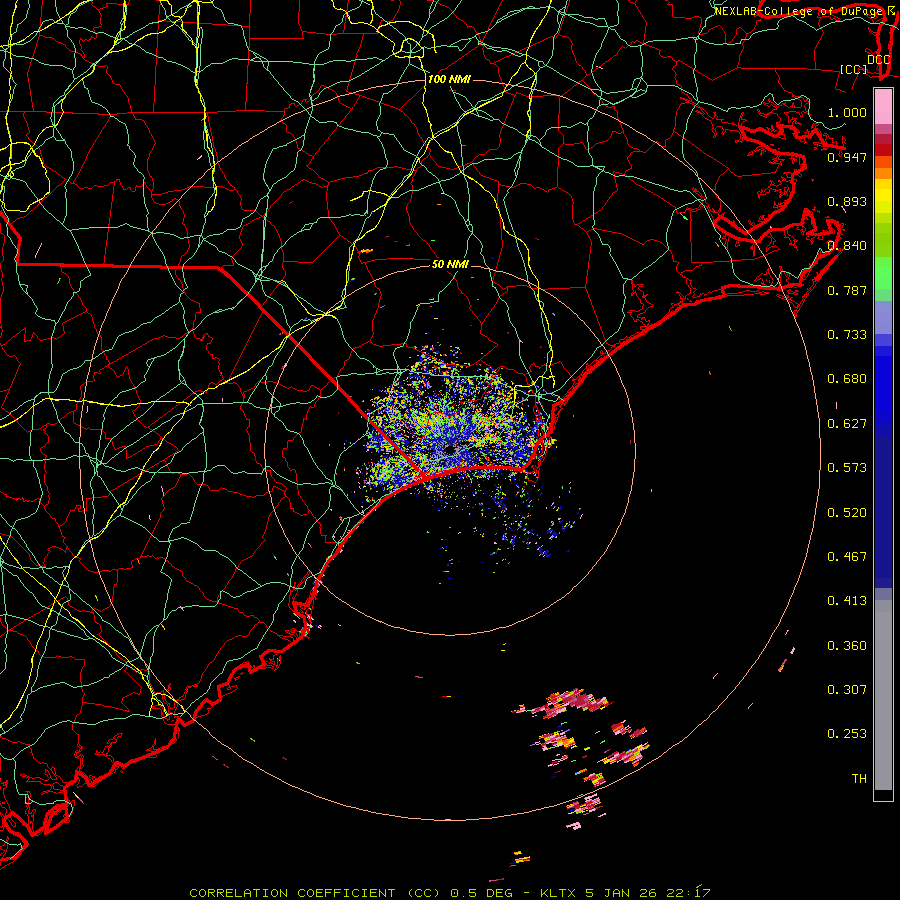The width and height of the screenshot is (900, 900).
Task: Select the 0.680 scale value
Action: point(847,379)
